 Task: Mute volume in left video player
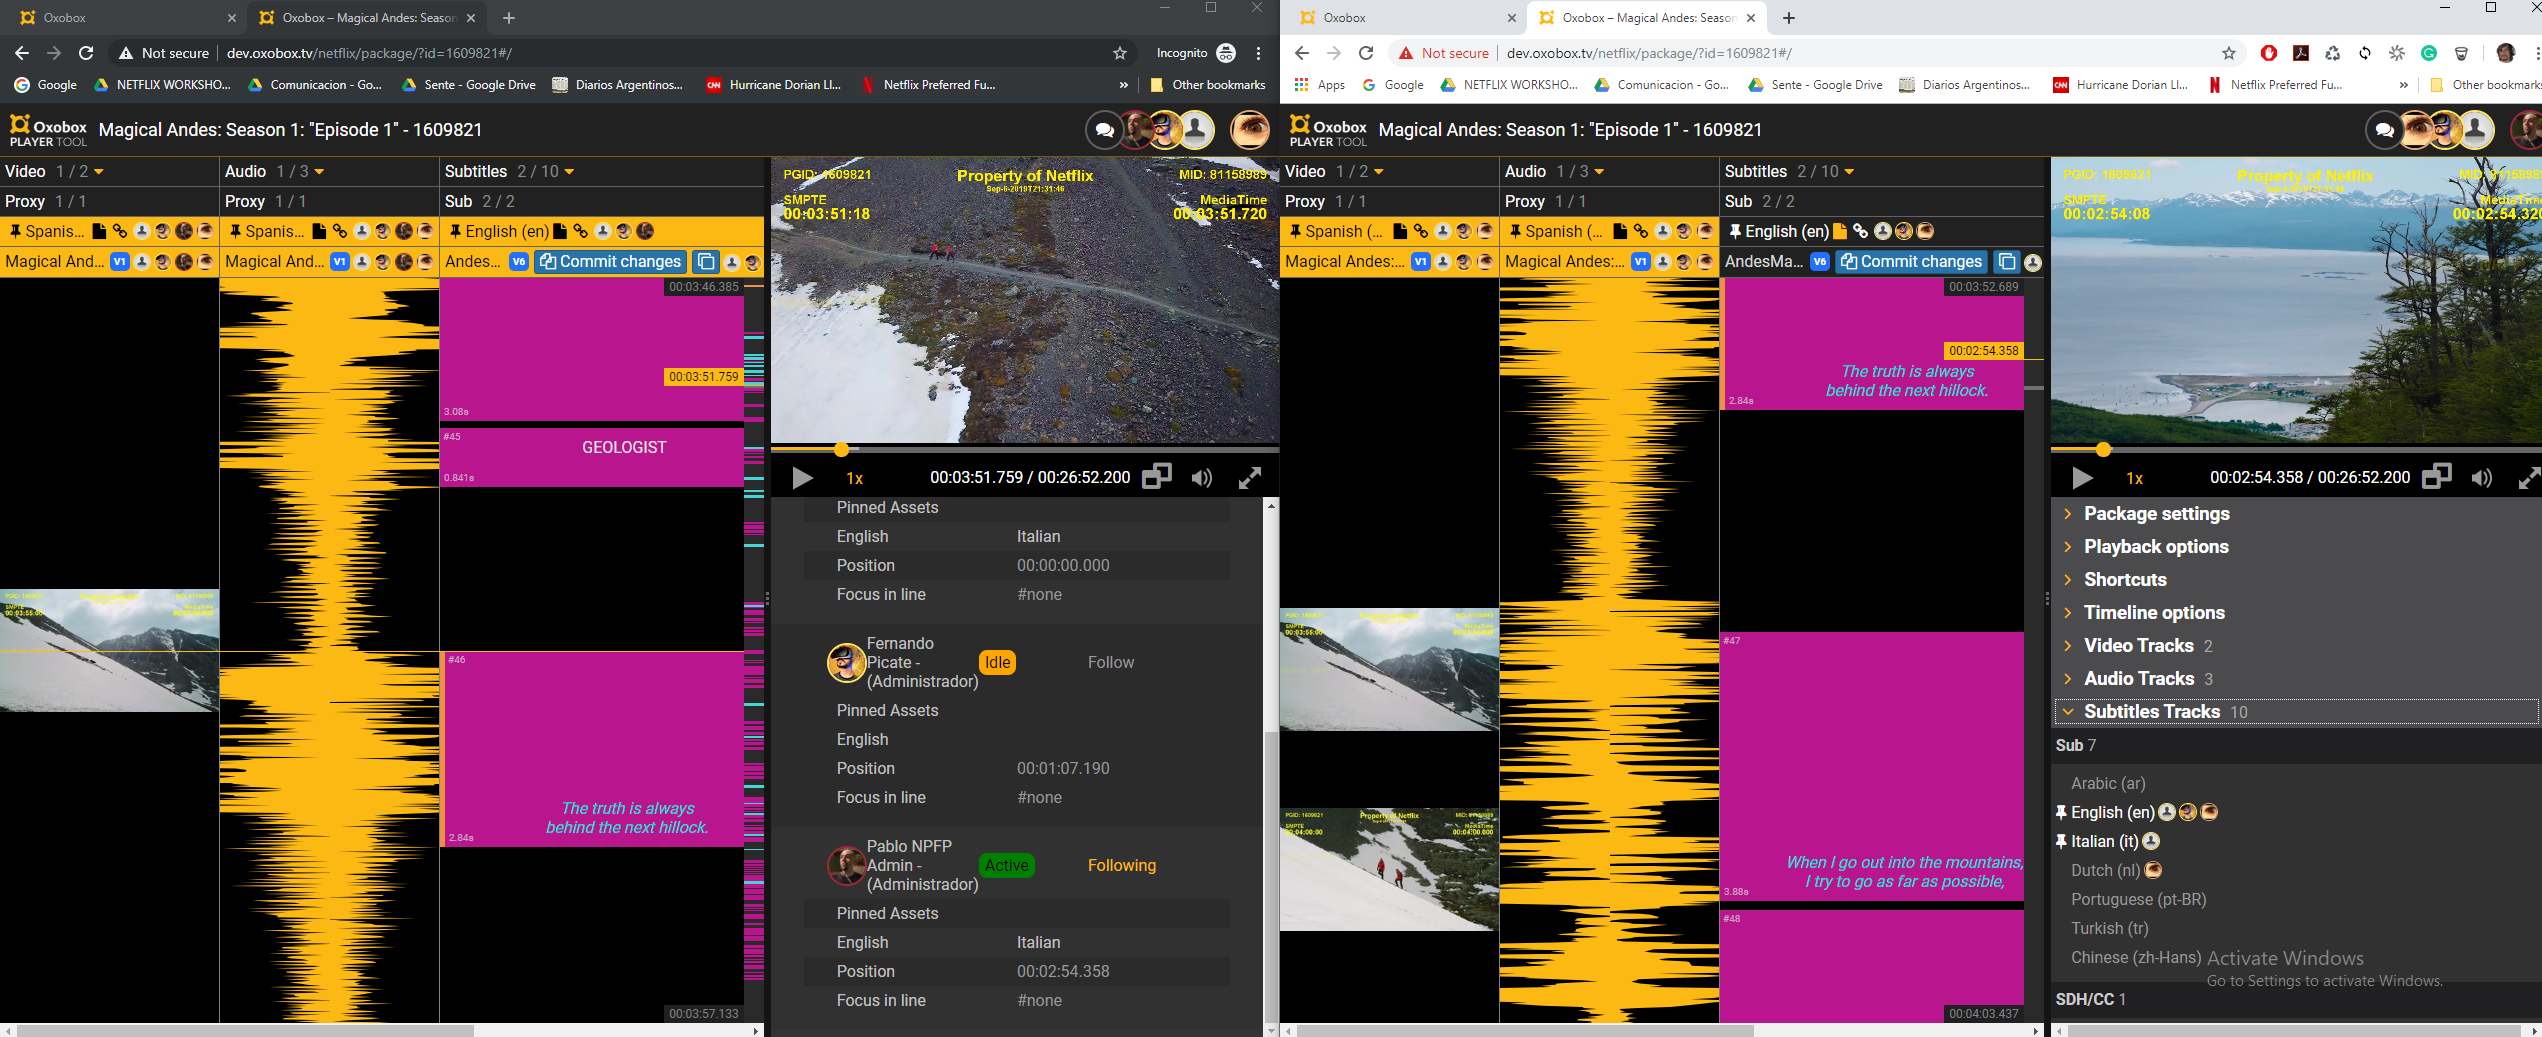1202,478
